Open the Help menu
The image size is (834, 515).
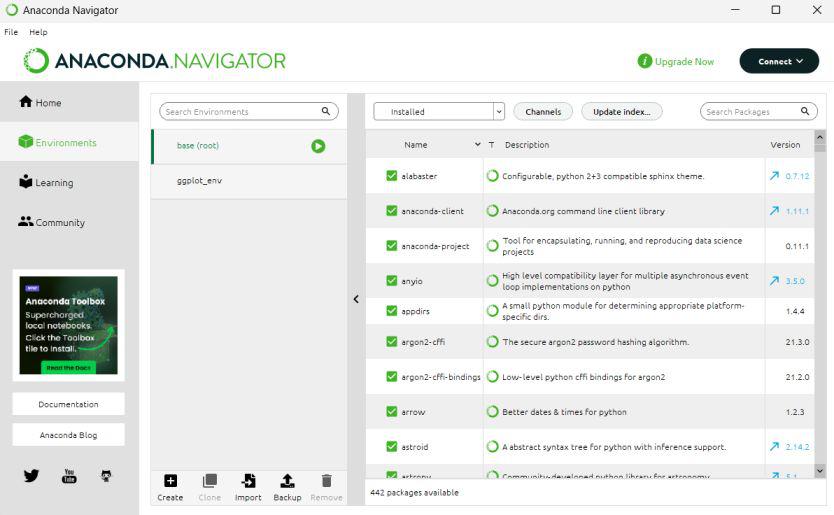point(38,32)
